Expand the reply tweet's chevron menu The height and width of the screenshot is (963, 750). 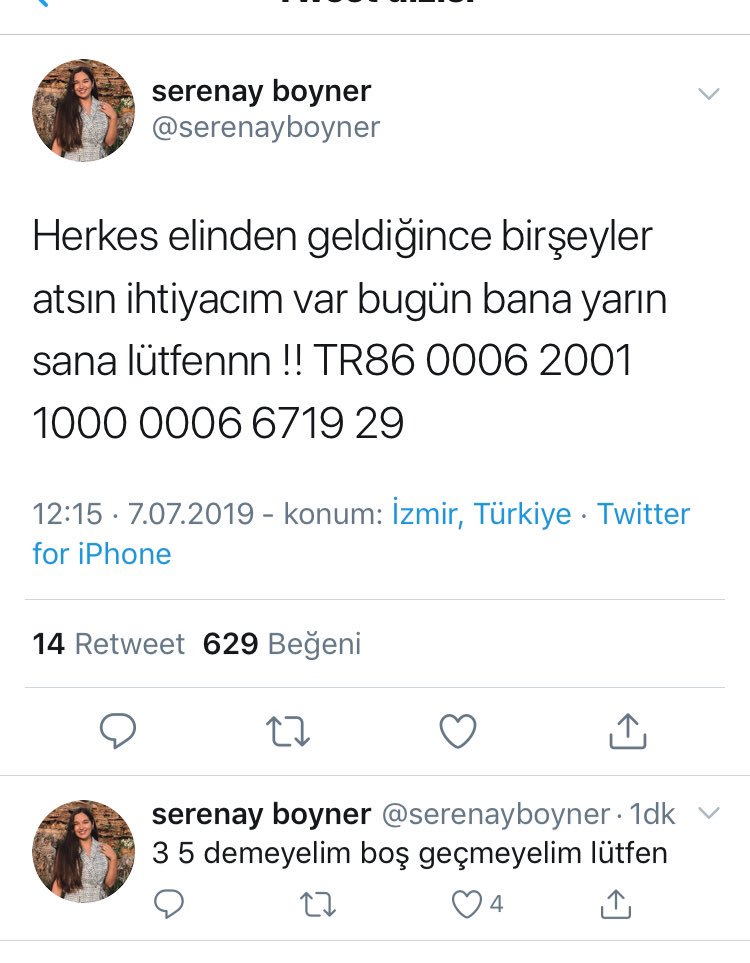[x=709, y=814]
